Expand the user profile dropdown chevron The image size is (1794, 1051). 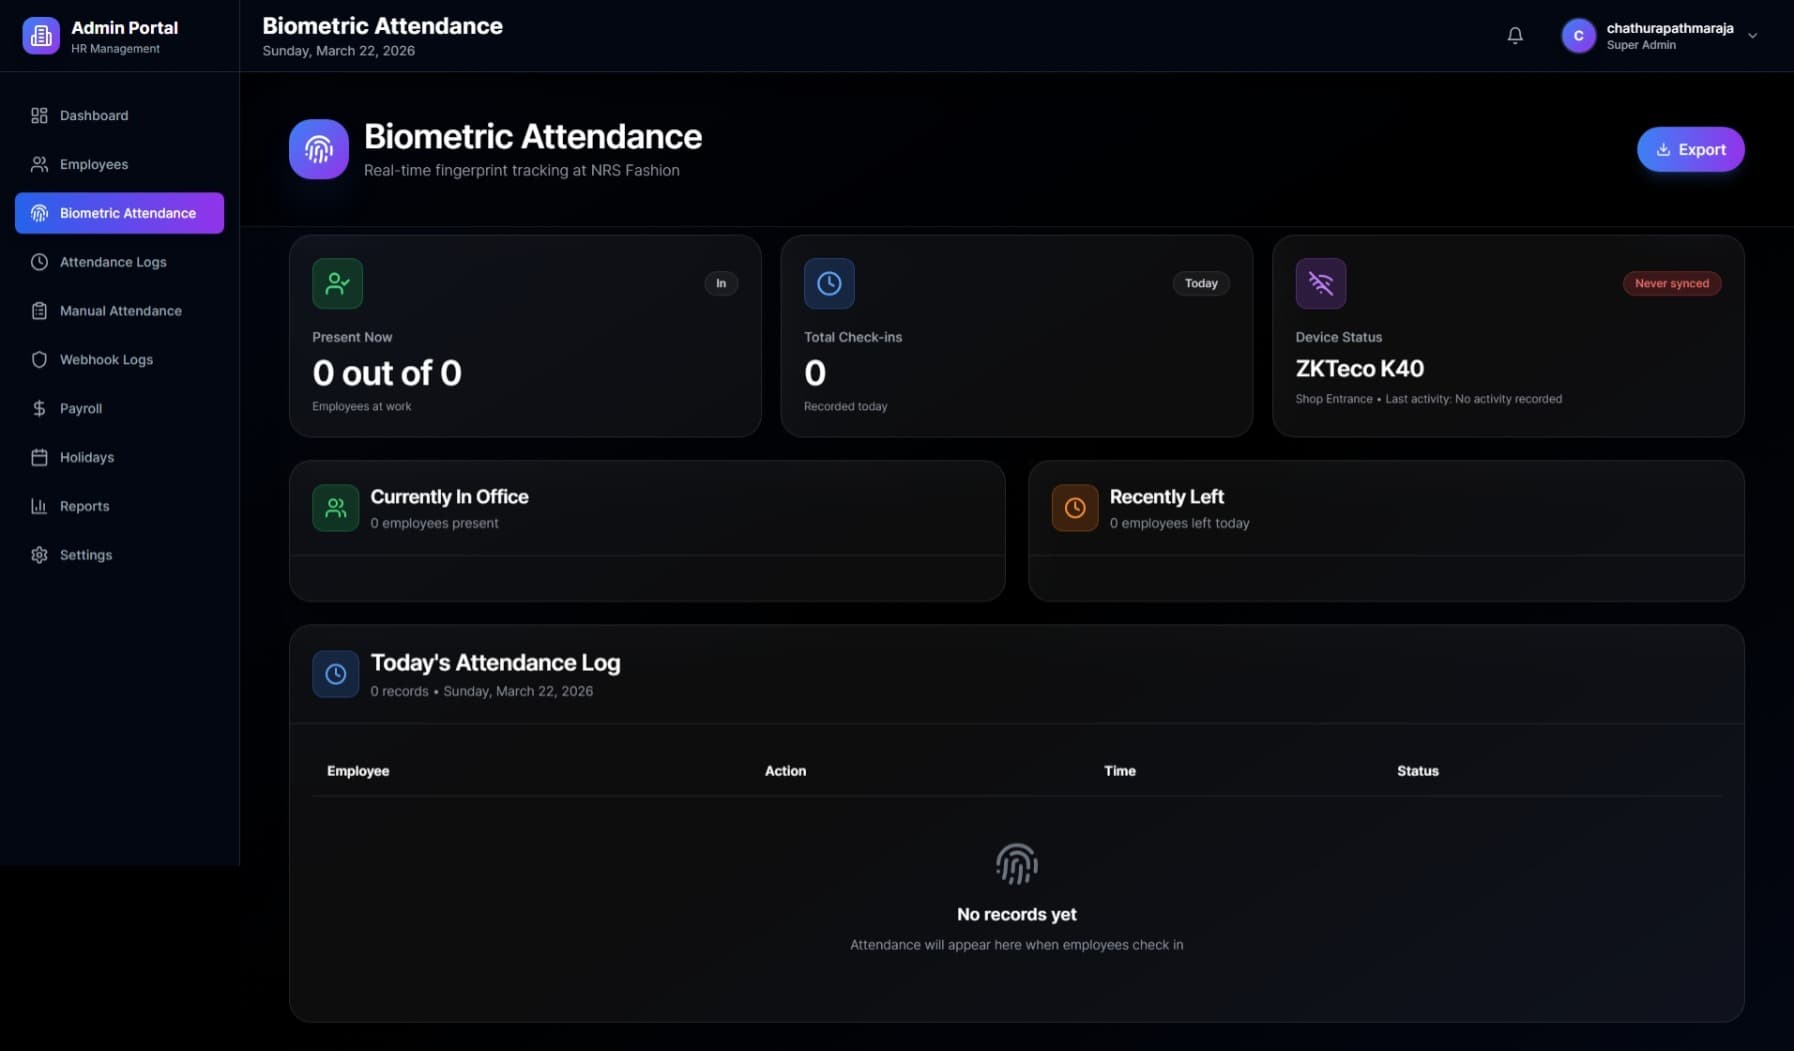[1753, 35]
